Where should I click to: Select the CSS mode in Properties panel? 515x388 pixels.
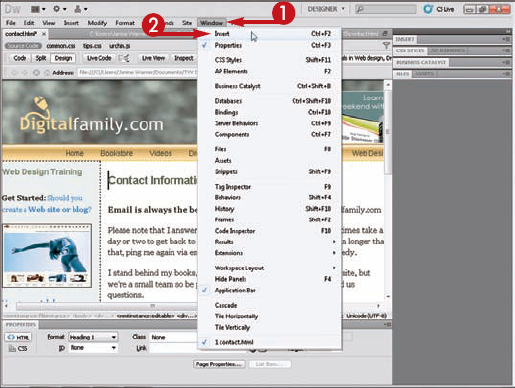[18, 348]
